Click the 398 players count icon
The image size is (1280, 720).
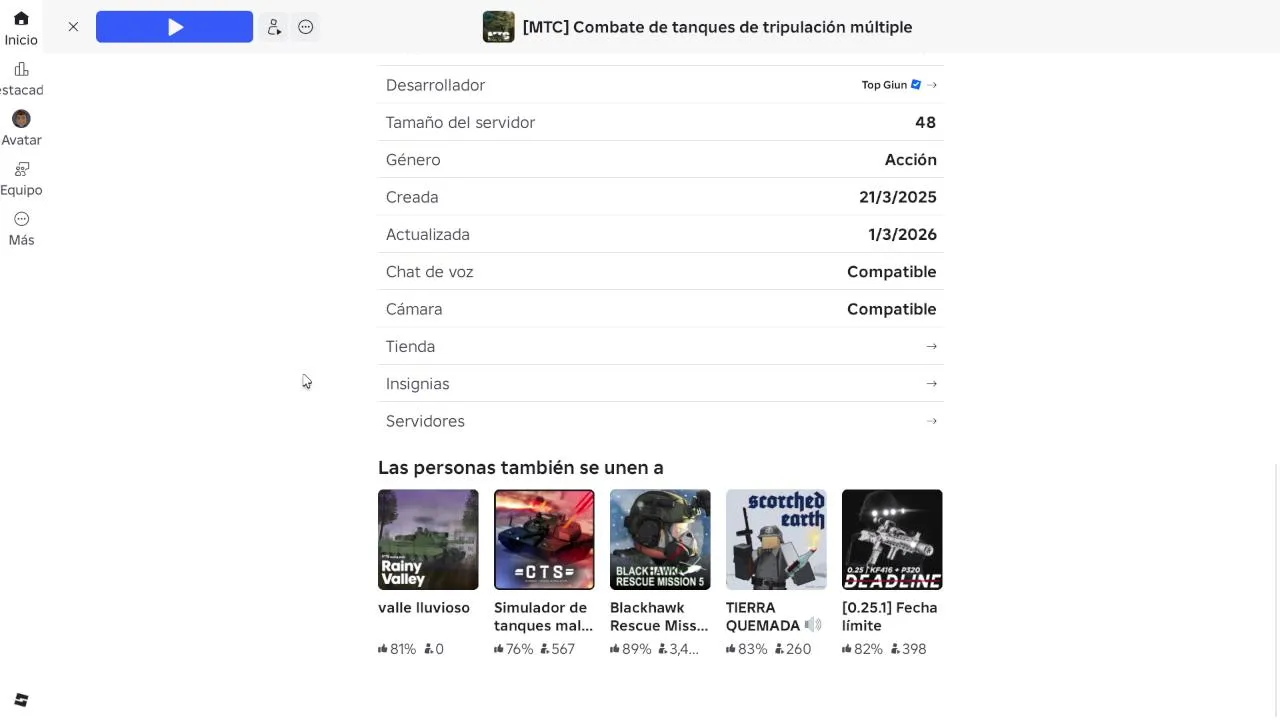click(x=894, y=649)
